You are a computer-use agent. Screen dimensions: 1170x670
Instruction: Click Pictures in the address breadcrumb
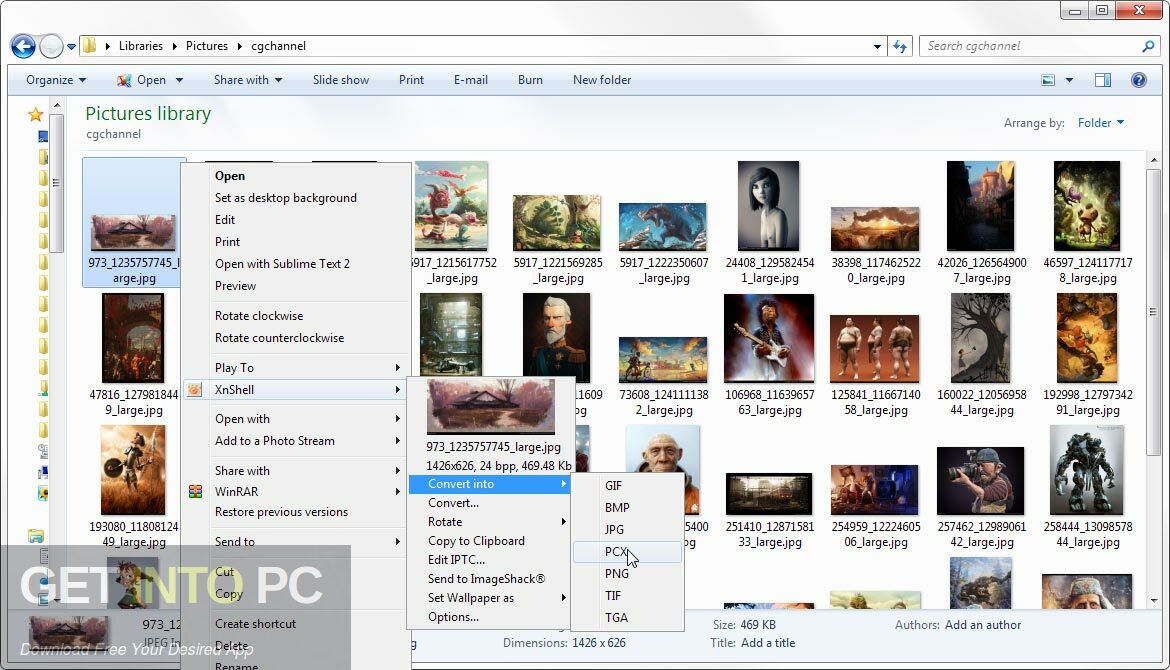click(207, 46)
